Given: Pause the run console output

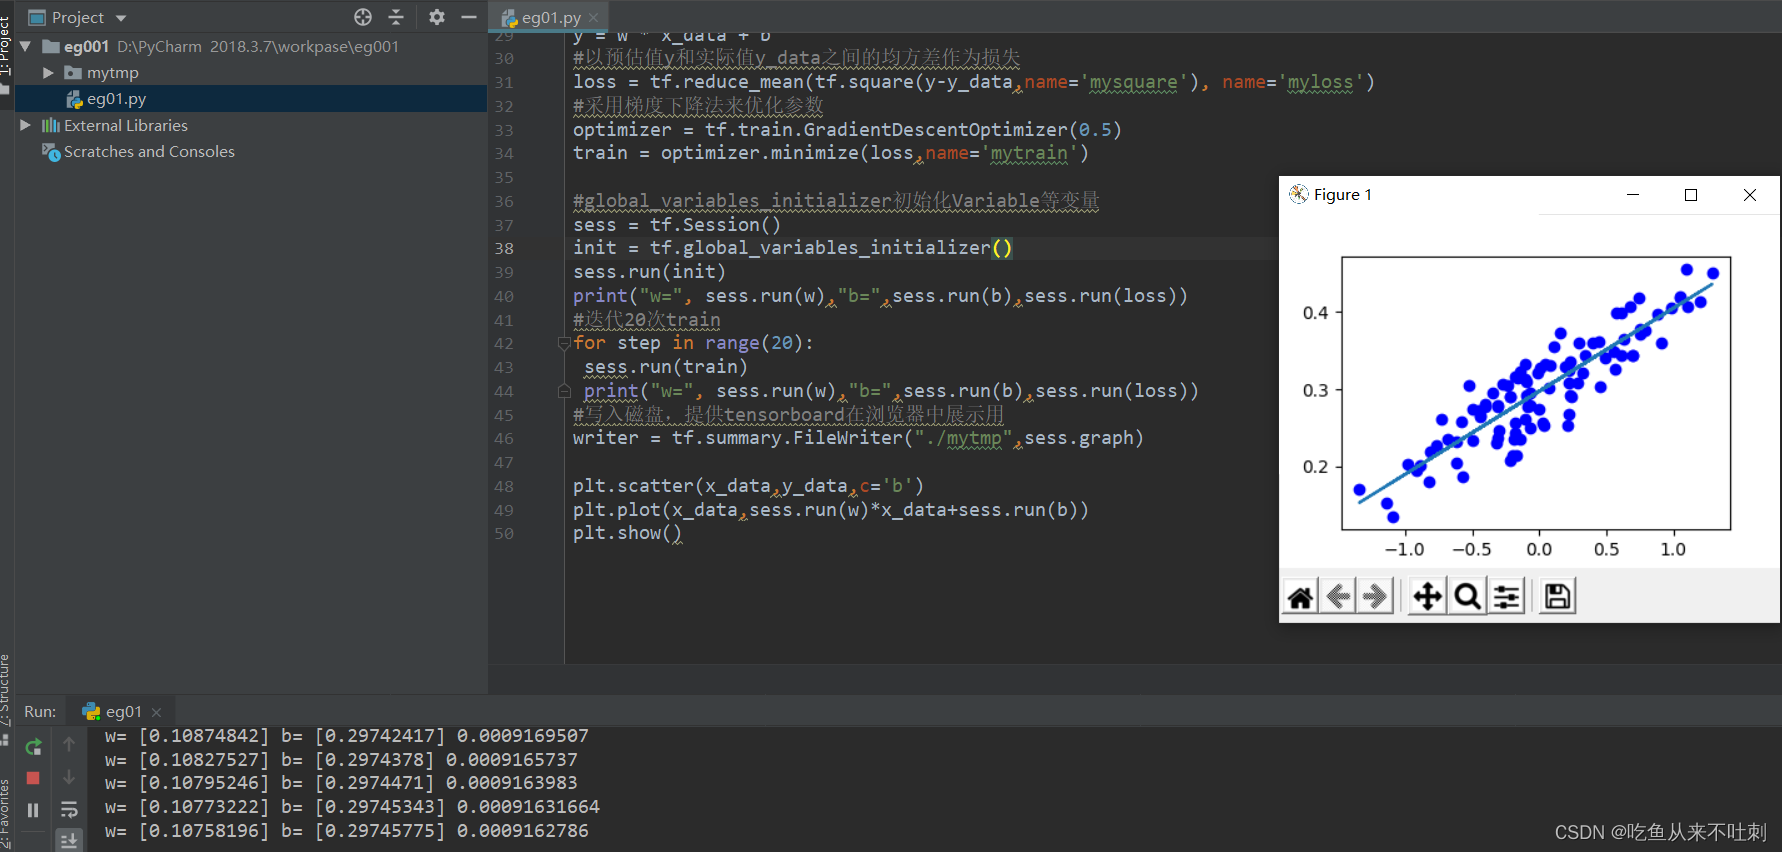Looking at the screenshot, I should click(33, 810).
